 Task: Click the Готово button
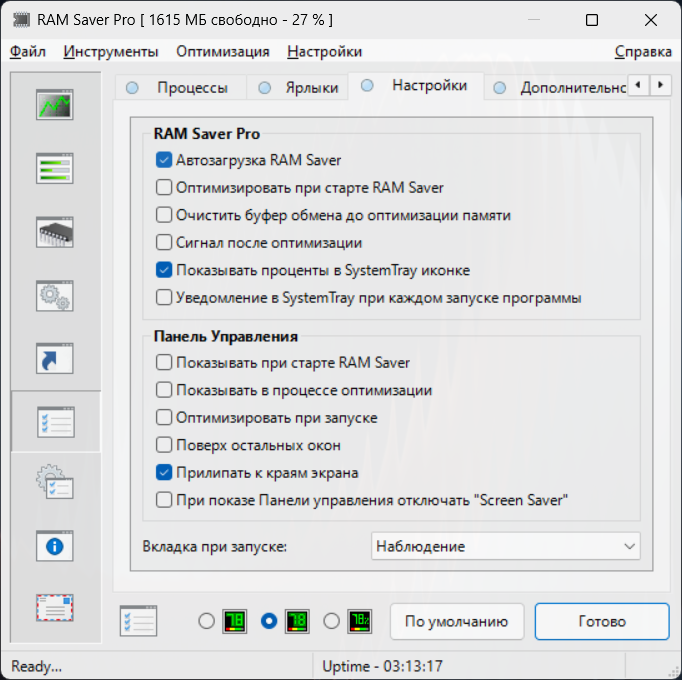(602, 621)
